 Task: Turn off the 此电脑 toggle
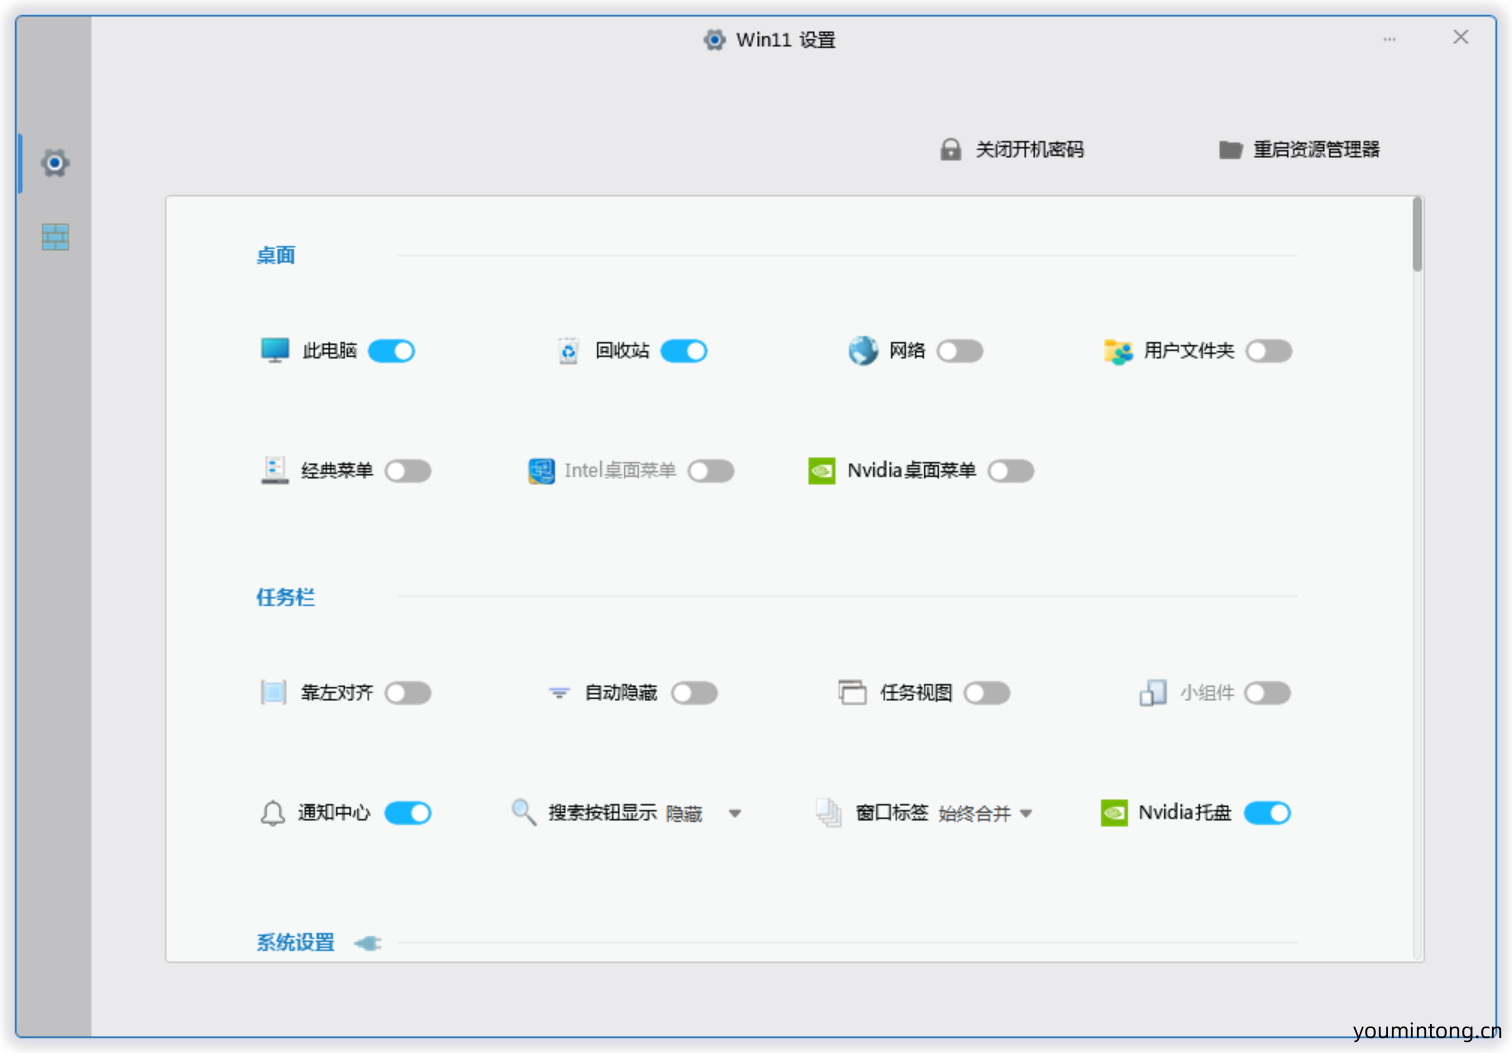(391, 351)
